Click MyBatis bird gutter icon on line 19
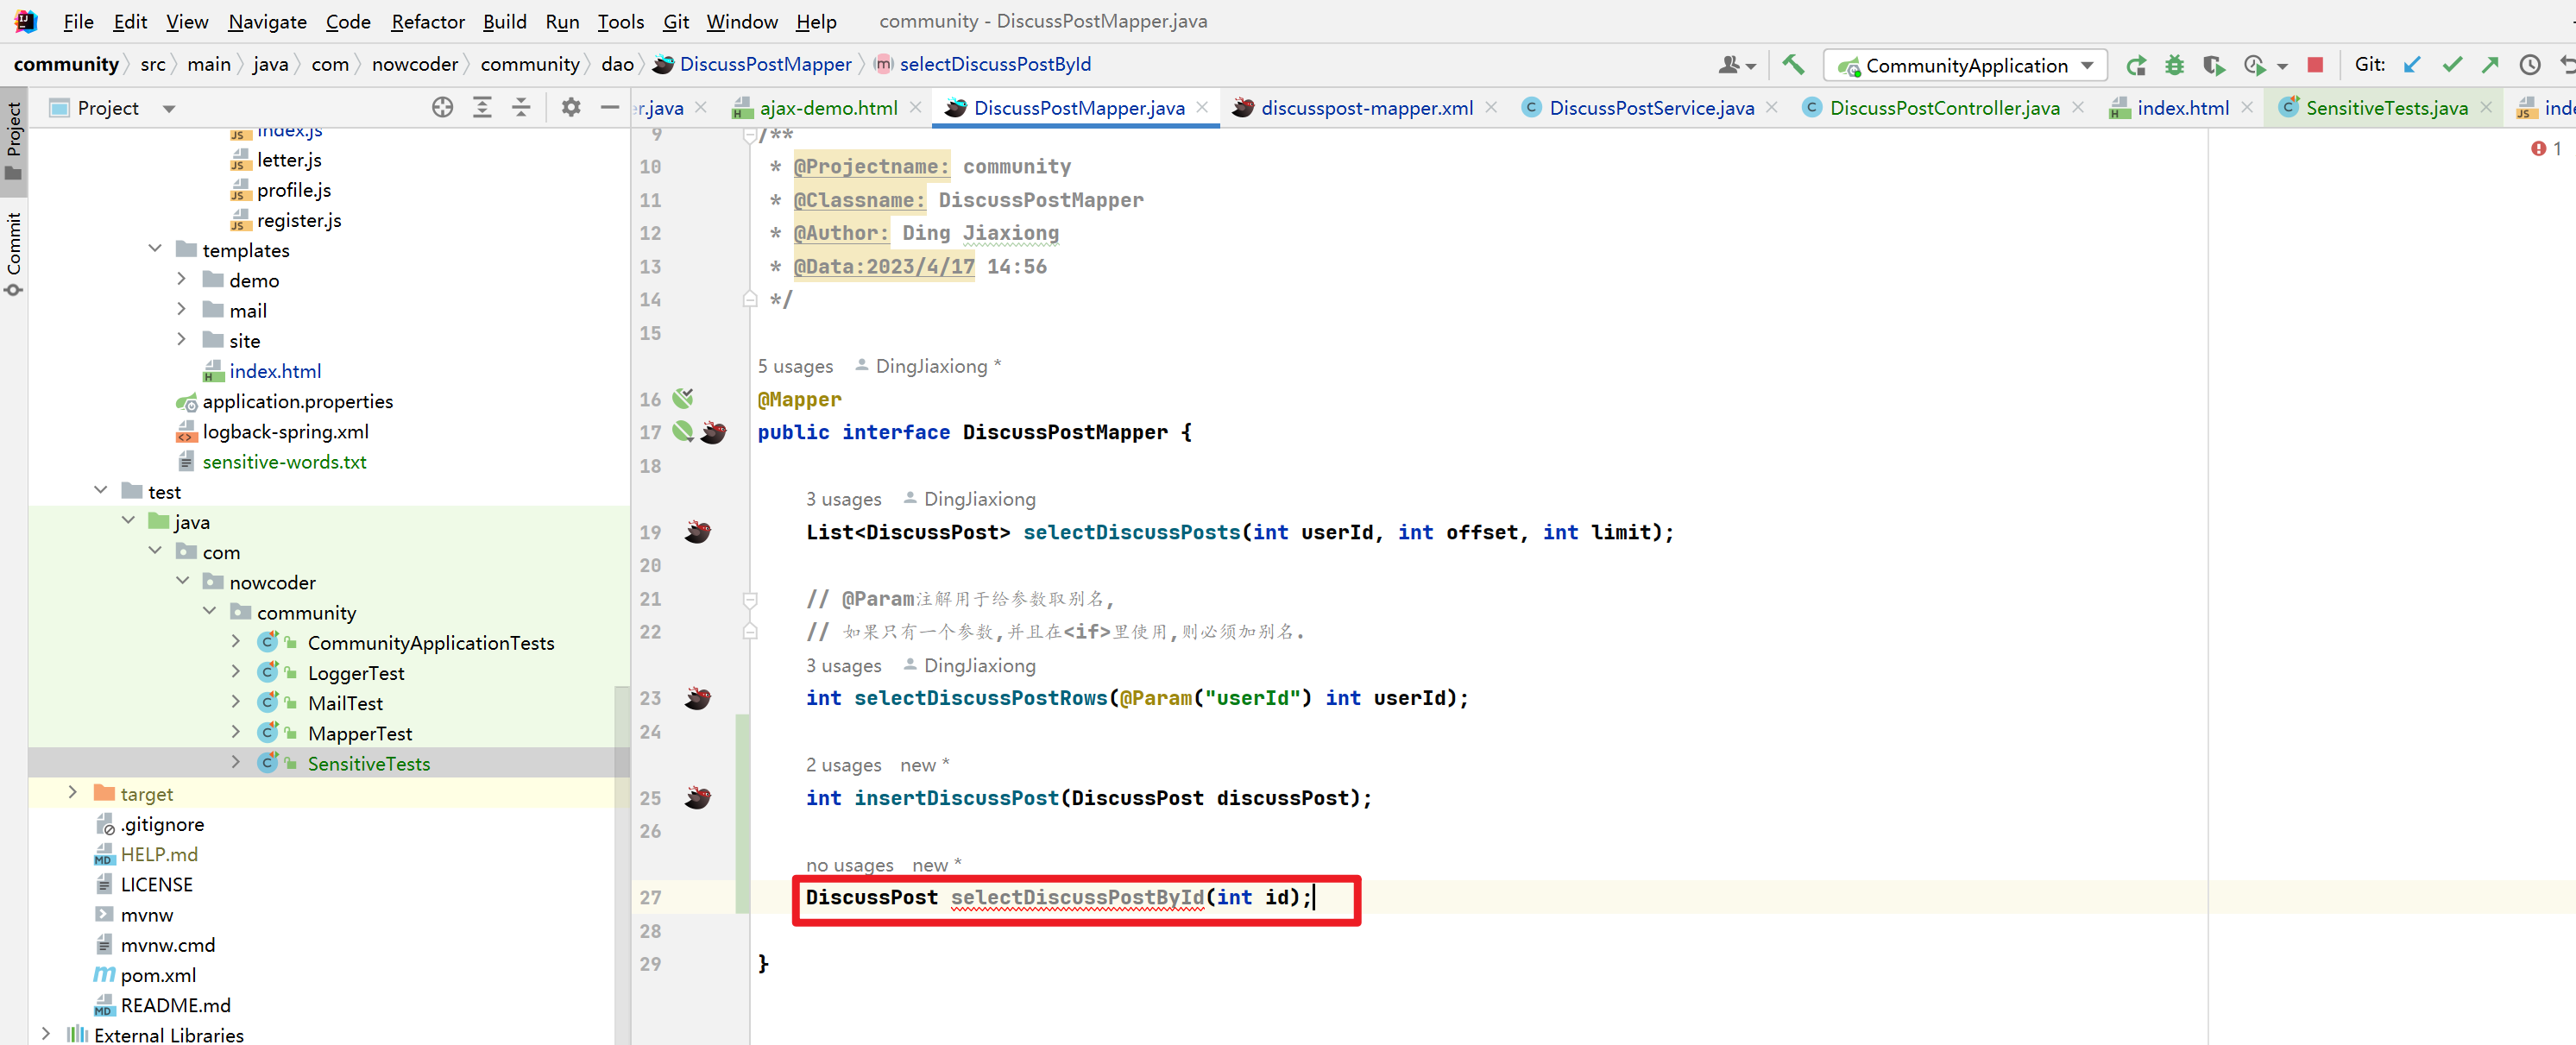 coord(697,532)
